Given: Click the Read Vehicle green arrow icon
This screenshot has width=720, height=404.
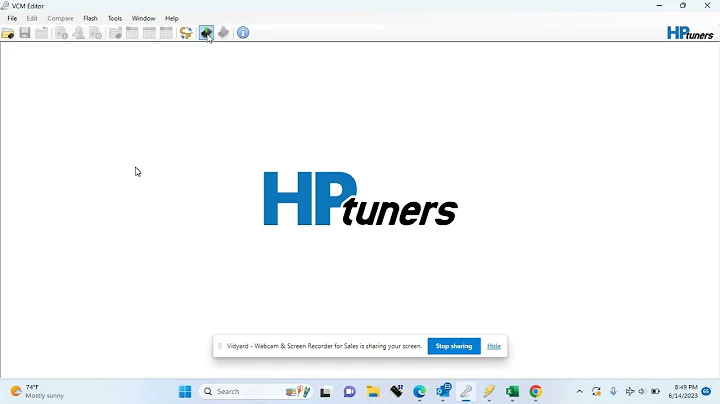Looking at the screenshot, I should [x=206, y=33].
